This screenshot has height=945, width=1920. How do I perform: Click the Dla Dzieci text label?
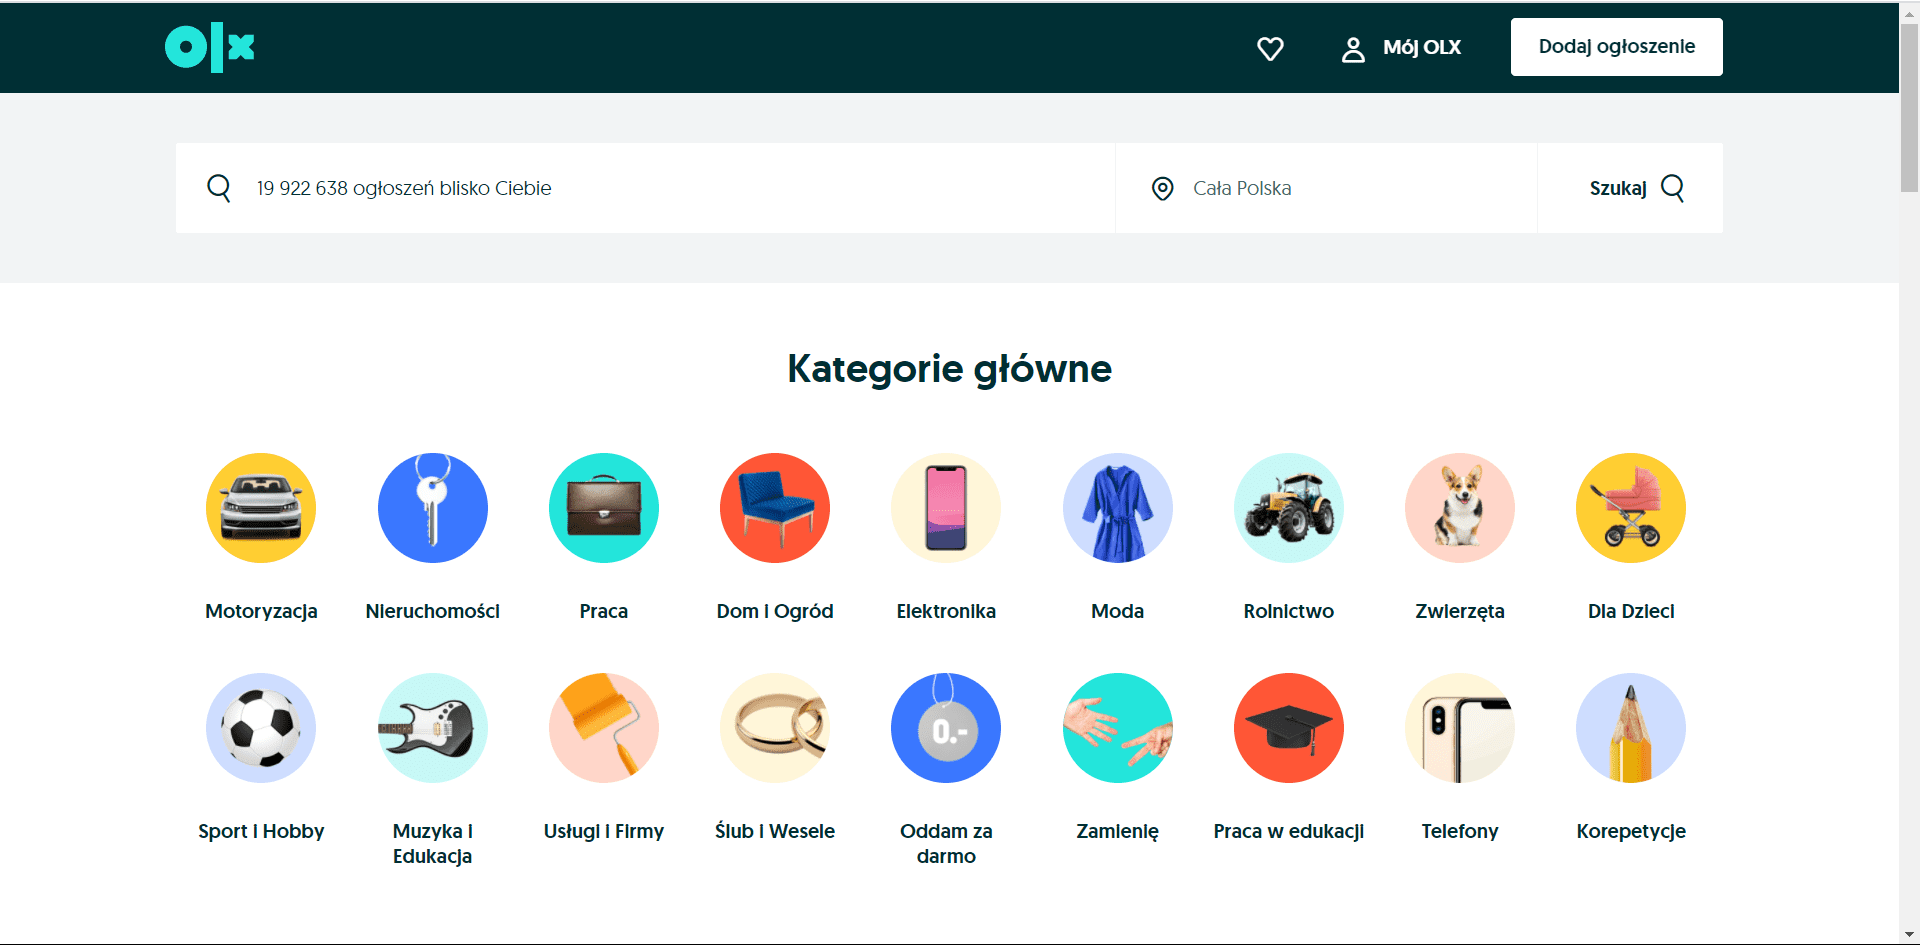click(1631, 611)
